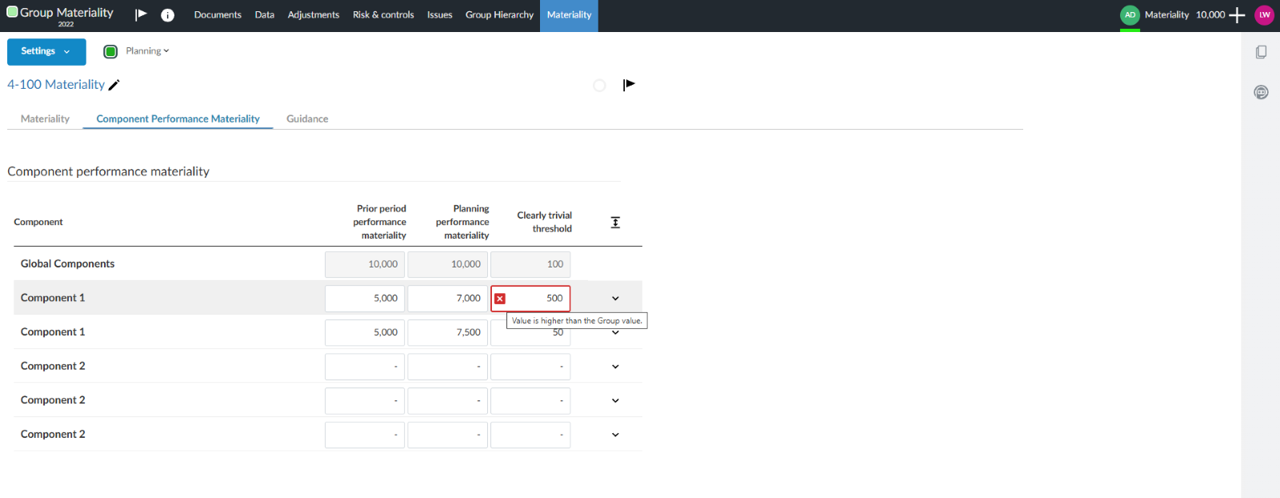Click the collapse rows icon in table header
The width and height of the screenshot is (1280, 498).
[x=615, y=222]
